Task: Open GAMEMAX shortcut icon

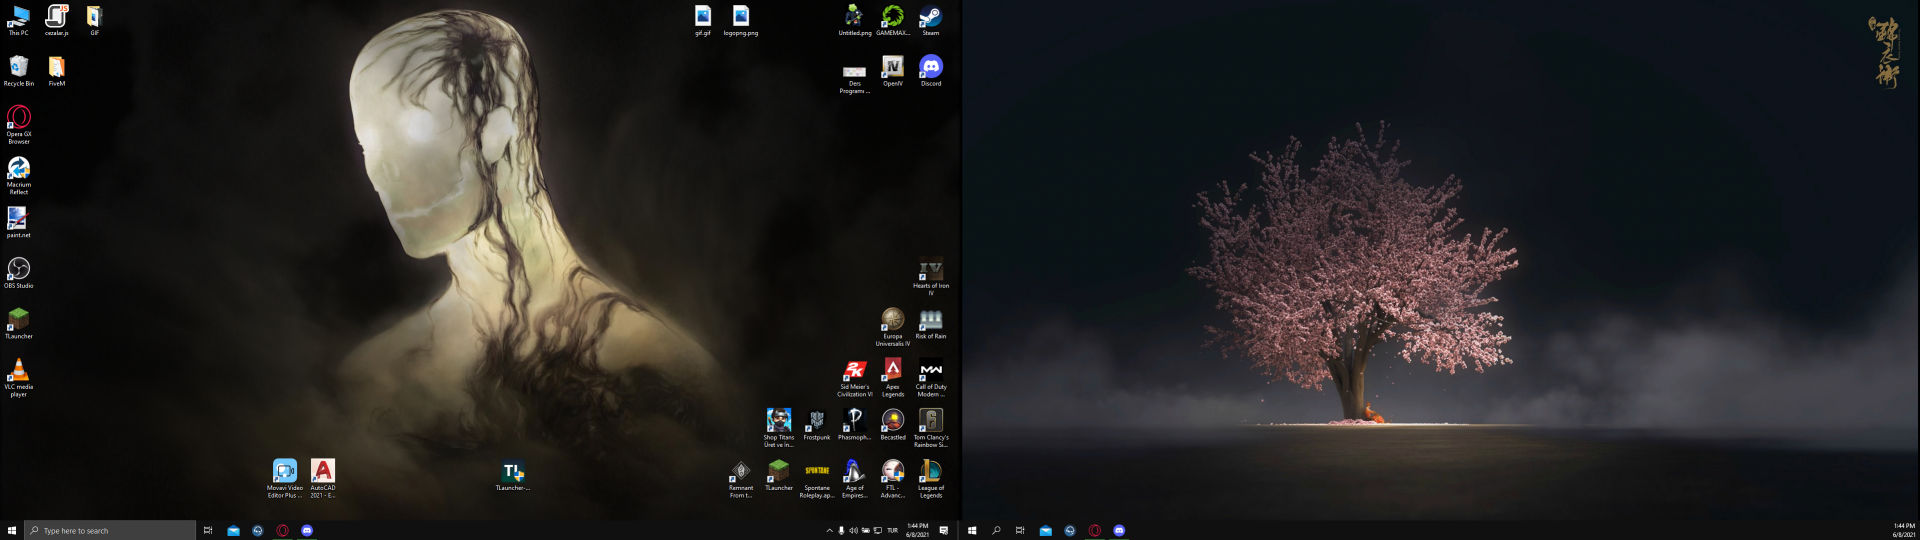Action: [893, 20]
